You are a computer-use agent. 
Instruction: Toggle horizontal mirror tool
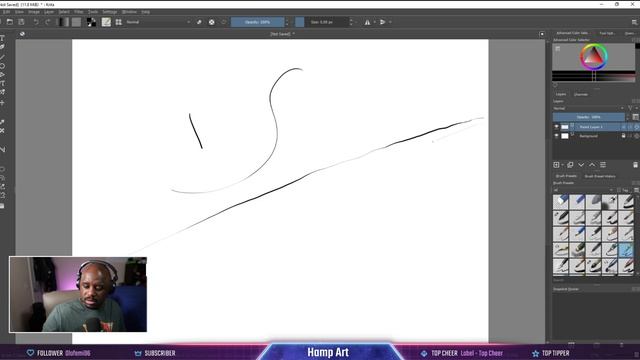pos(367,22)
